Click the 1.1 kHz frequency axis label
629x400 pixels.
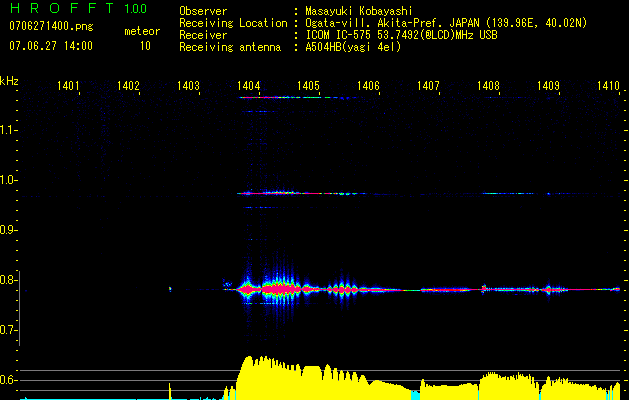[8, 130]
